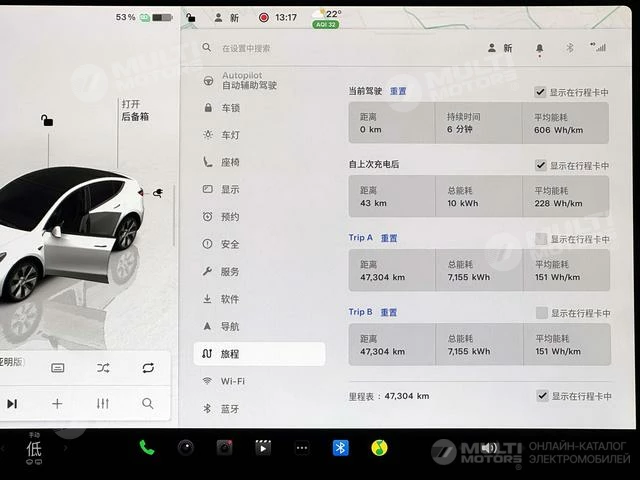
Task: Open the notifications bell icon
Action: click(x=539, y=49)
